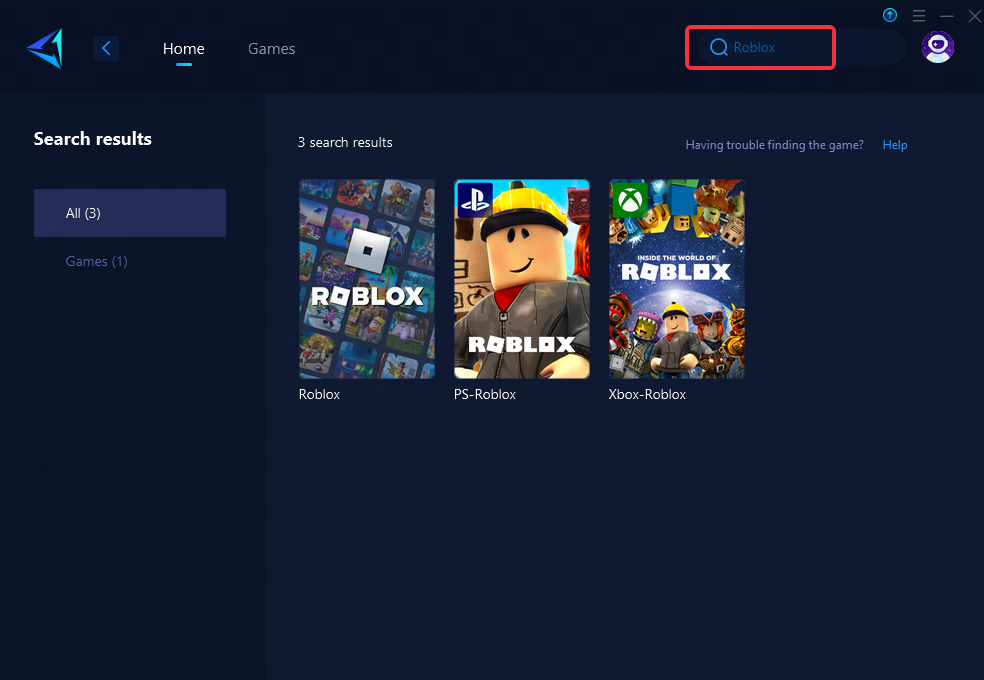This screenshot has height=680, width=984.
Task: Open the hamburger menu icon
Action: pos(918,16)
